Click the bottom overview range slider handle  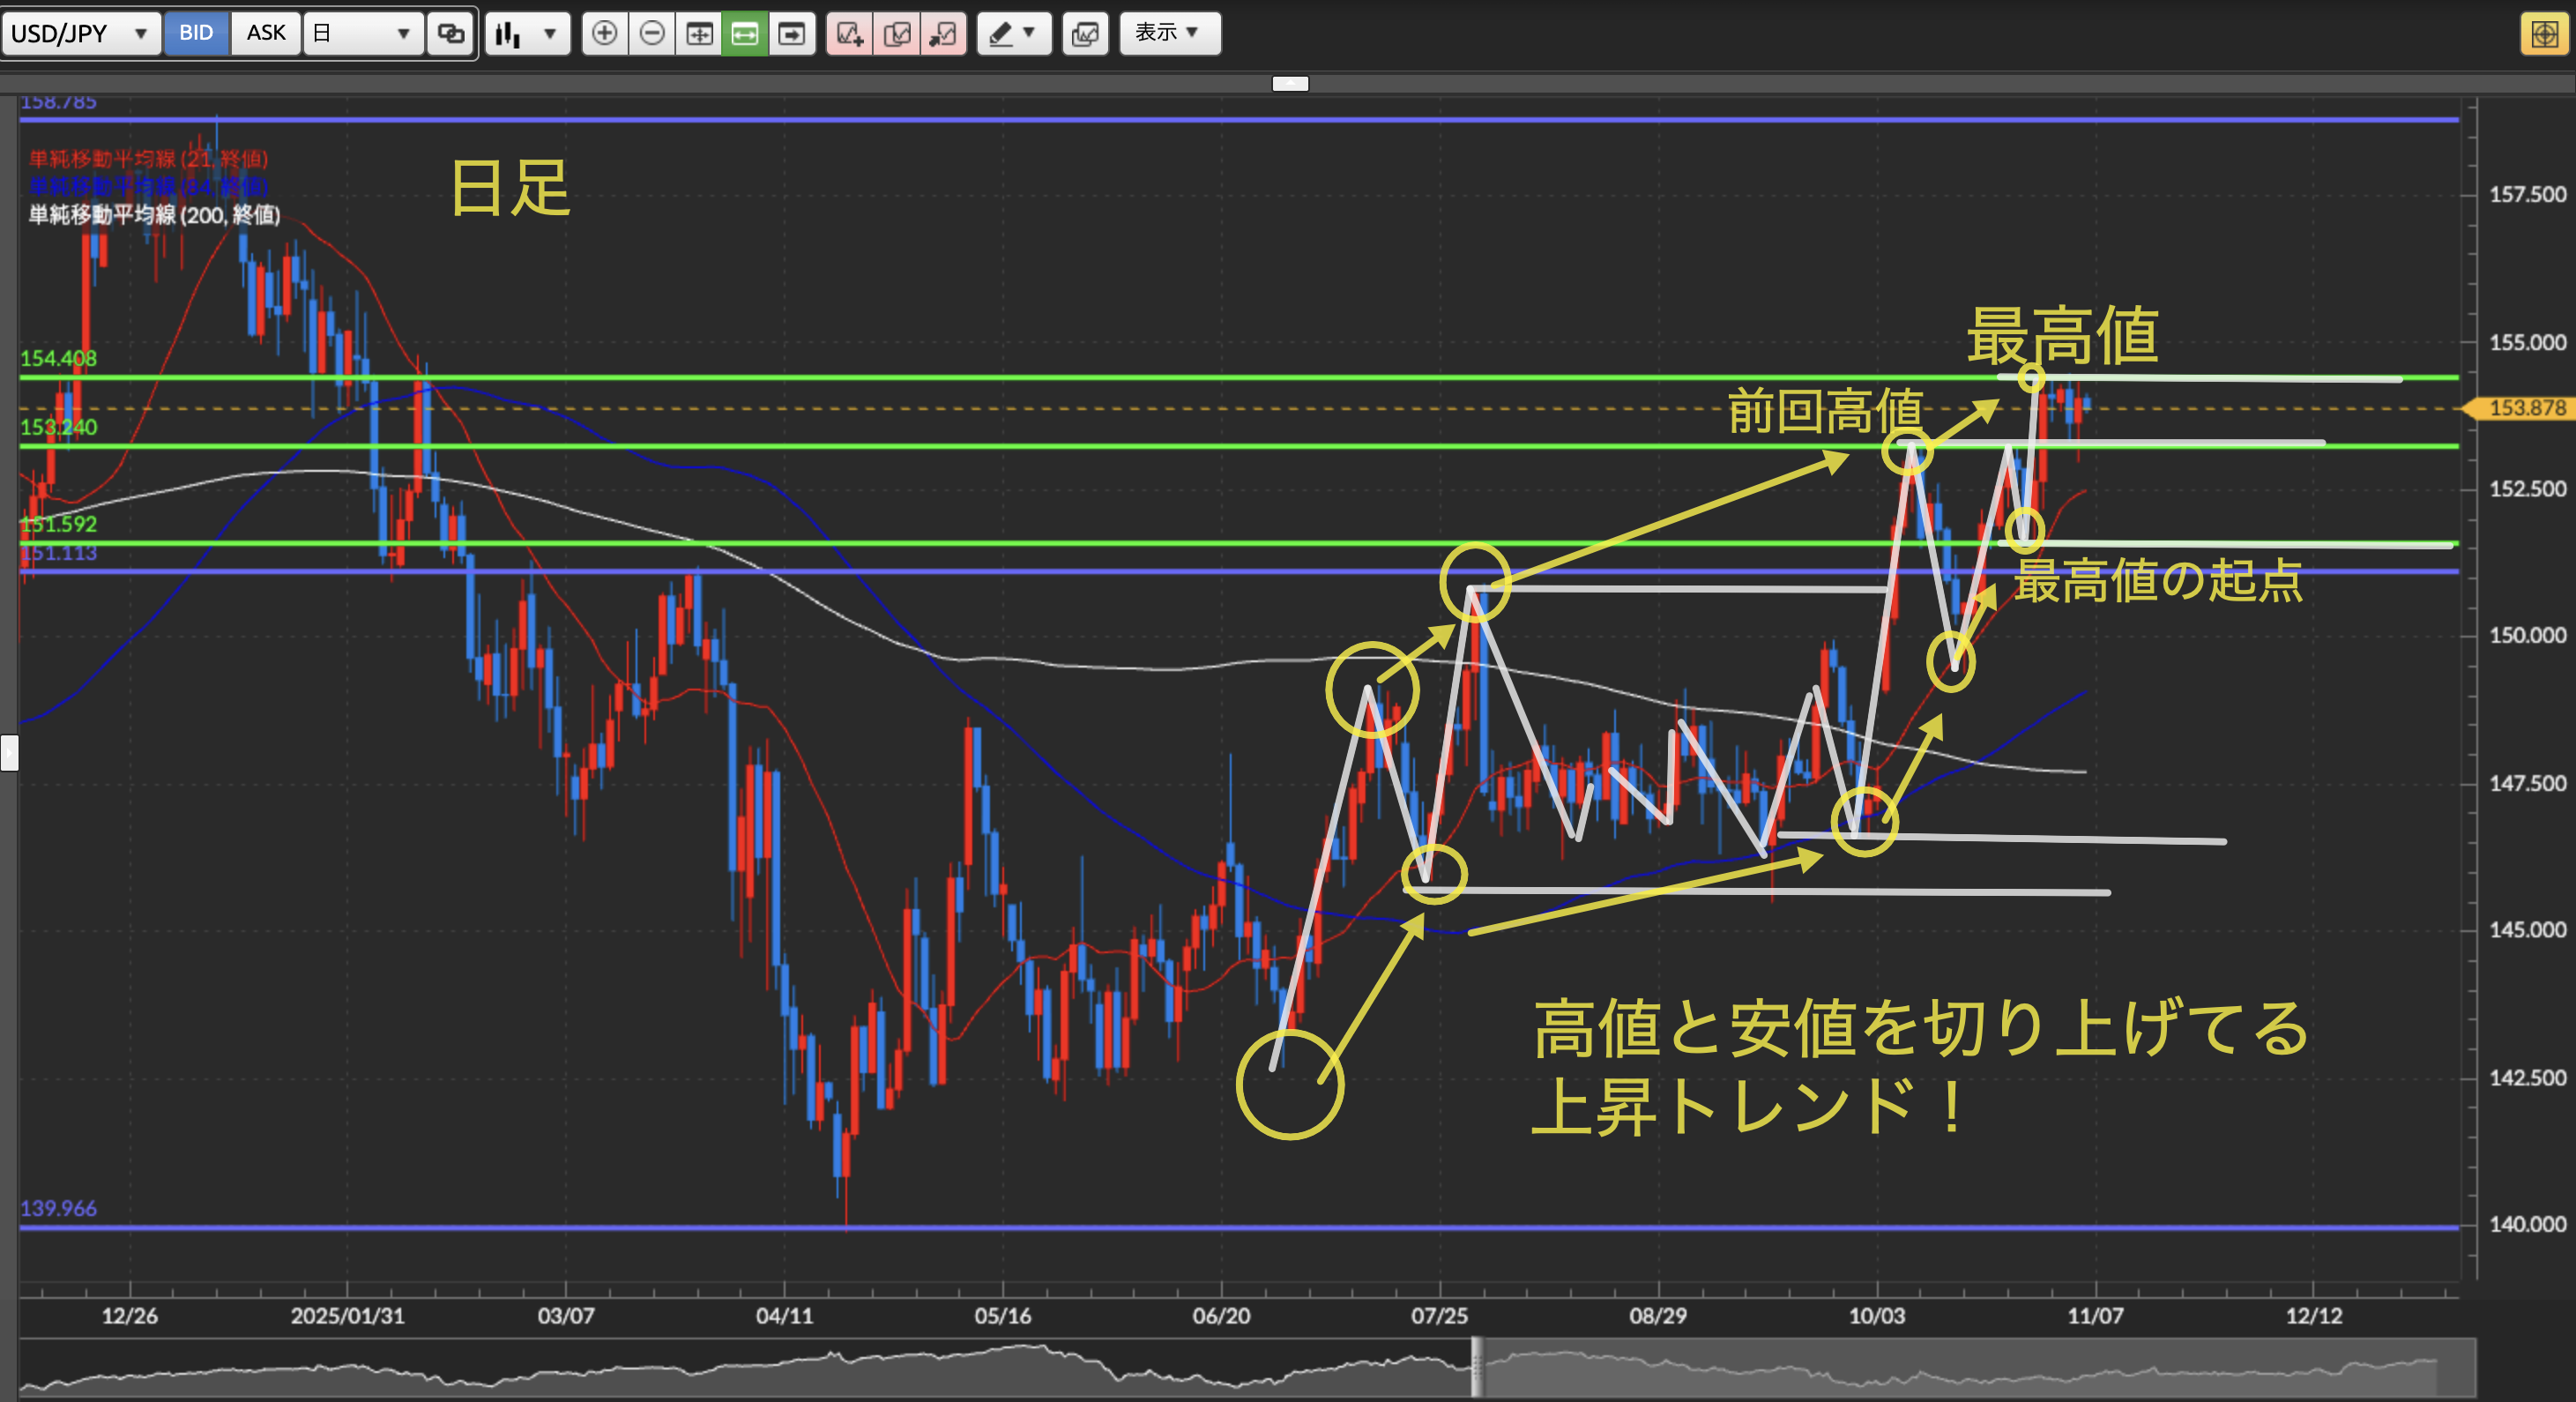click(1477, 1367)
